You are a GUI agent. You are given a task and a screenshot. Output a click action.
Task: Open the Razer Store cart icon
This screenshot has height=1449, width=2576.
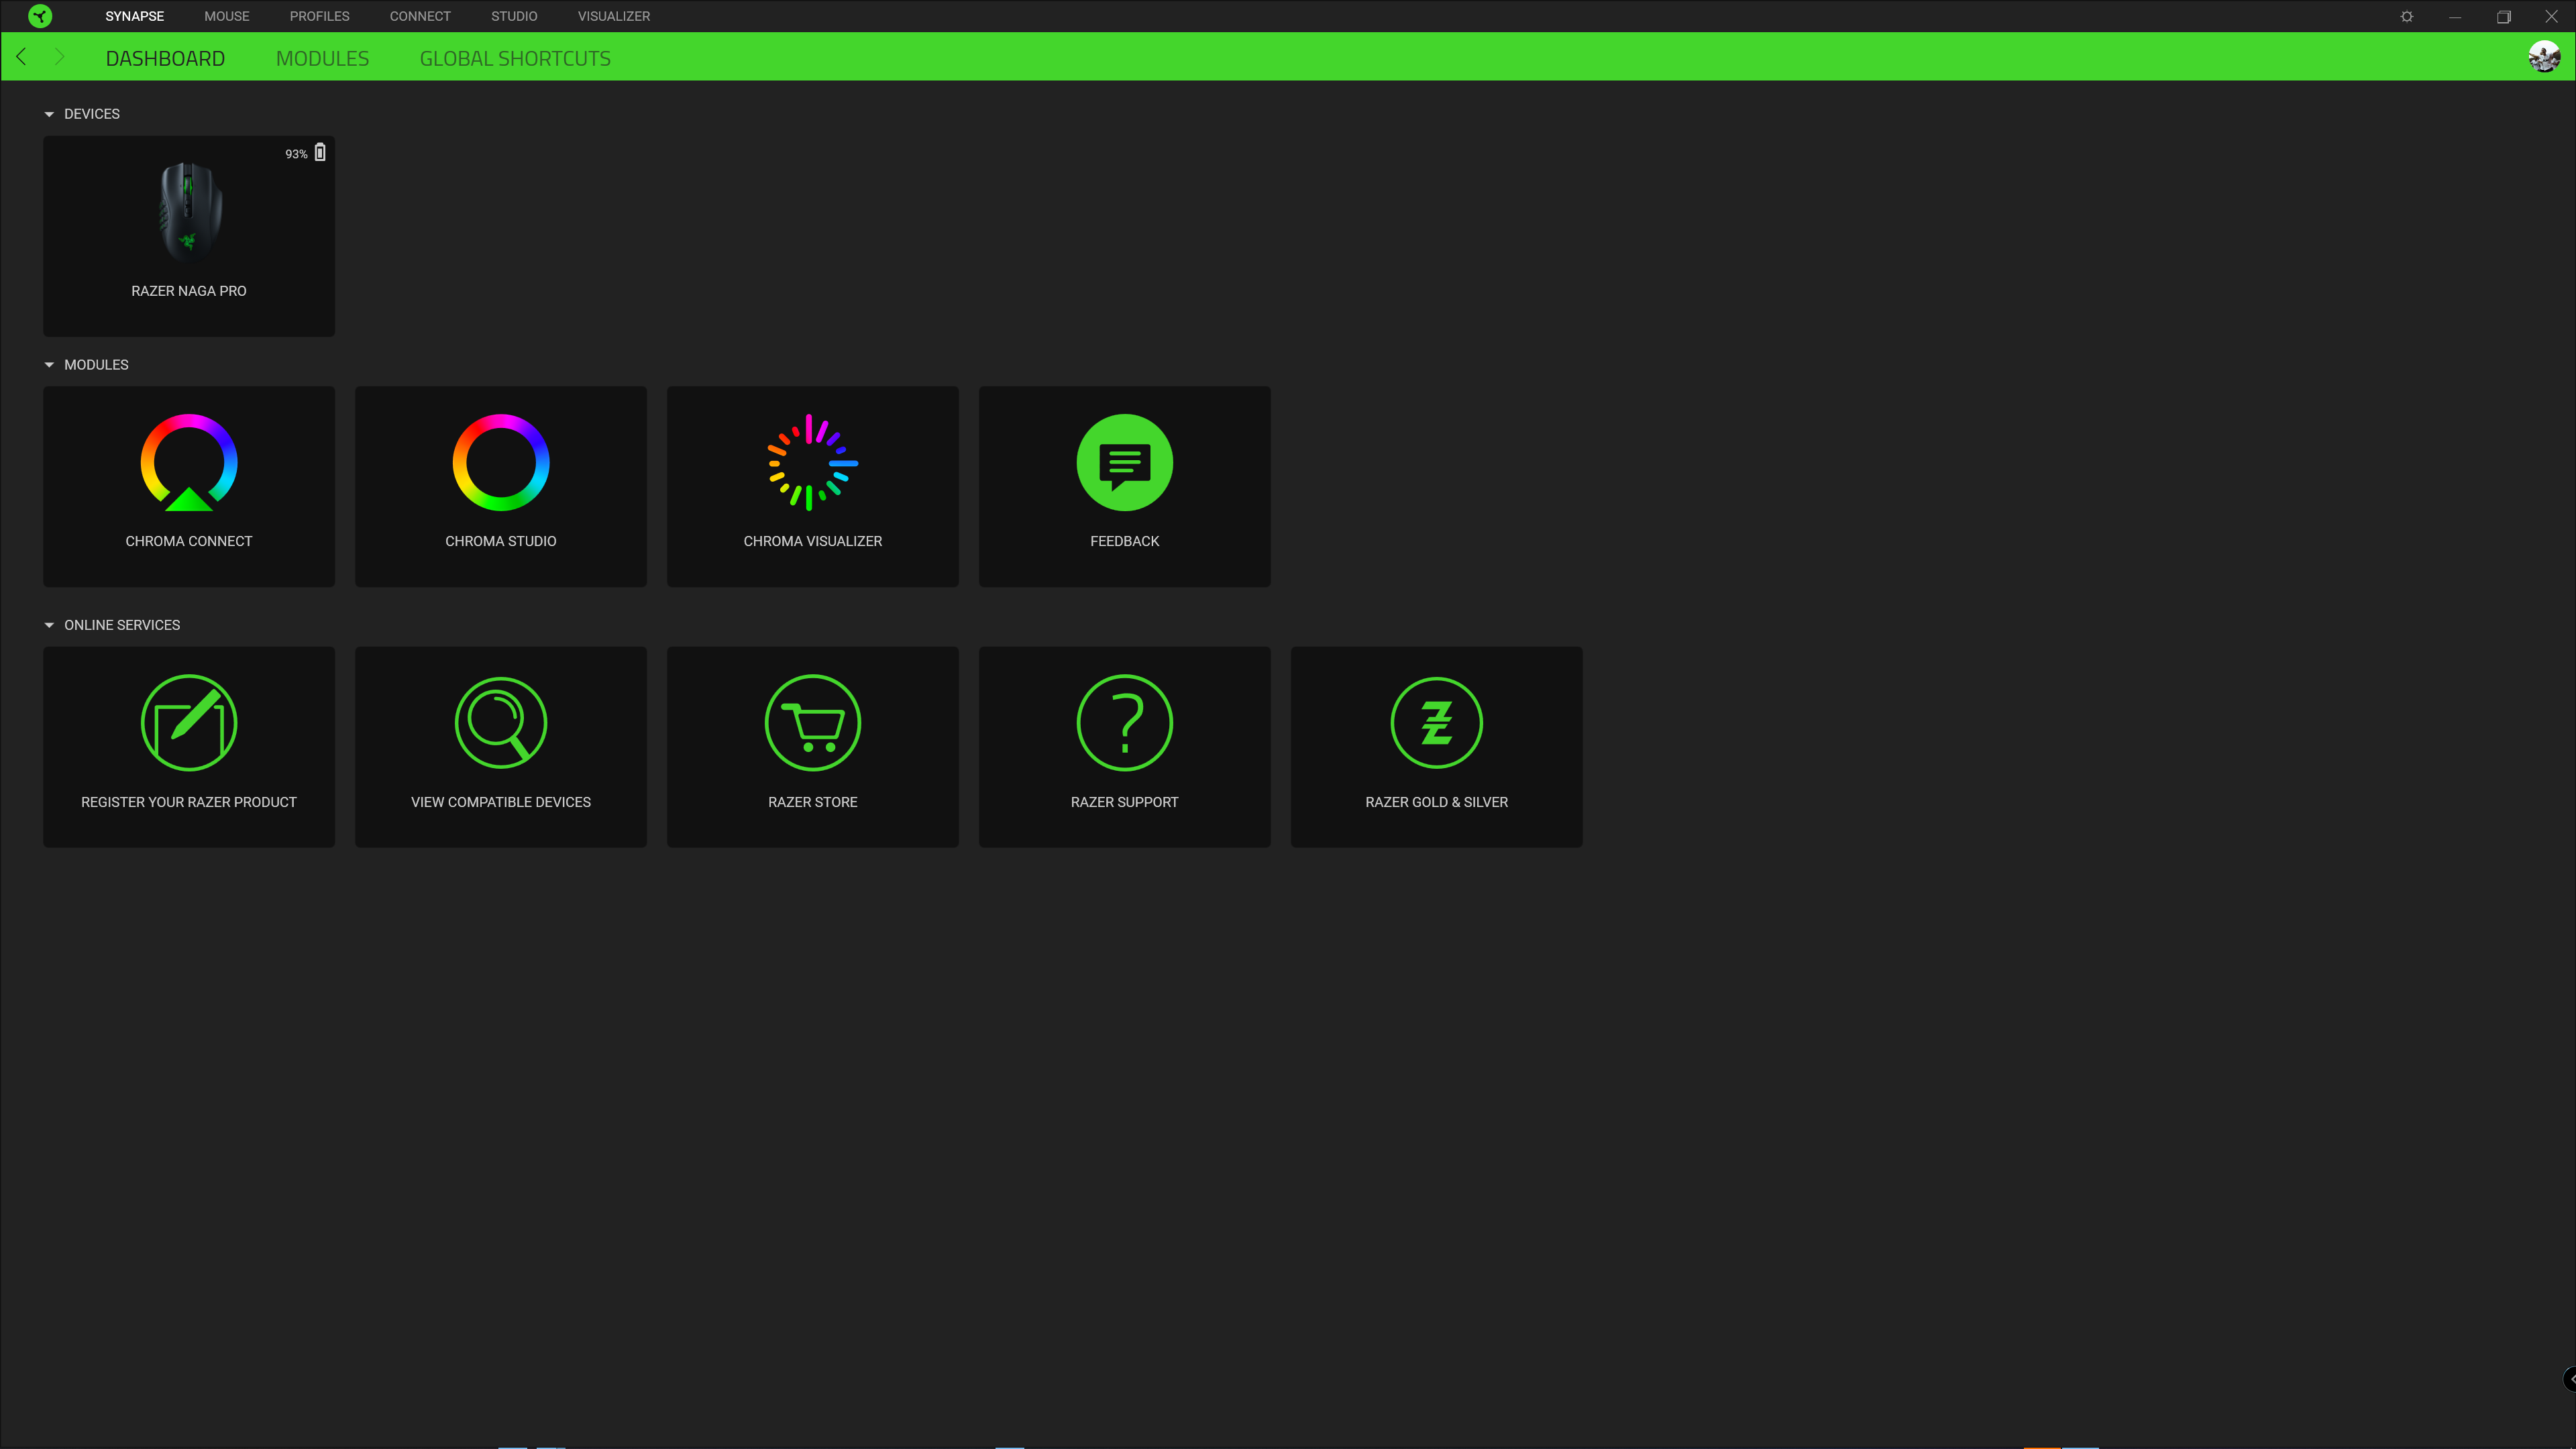[812, 723]
